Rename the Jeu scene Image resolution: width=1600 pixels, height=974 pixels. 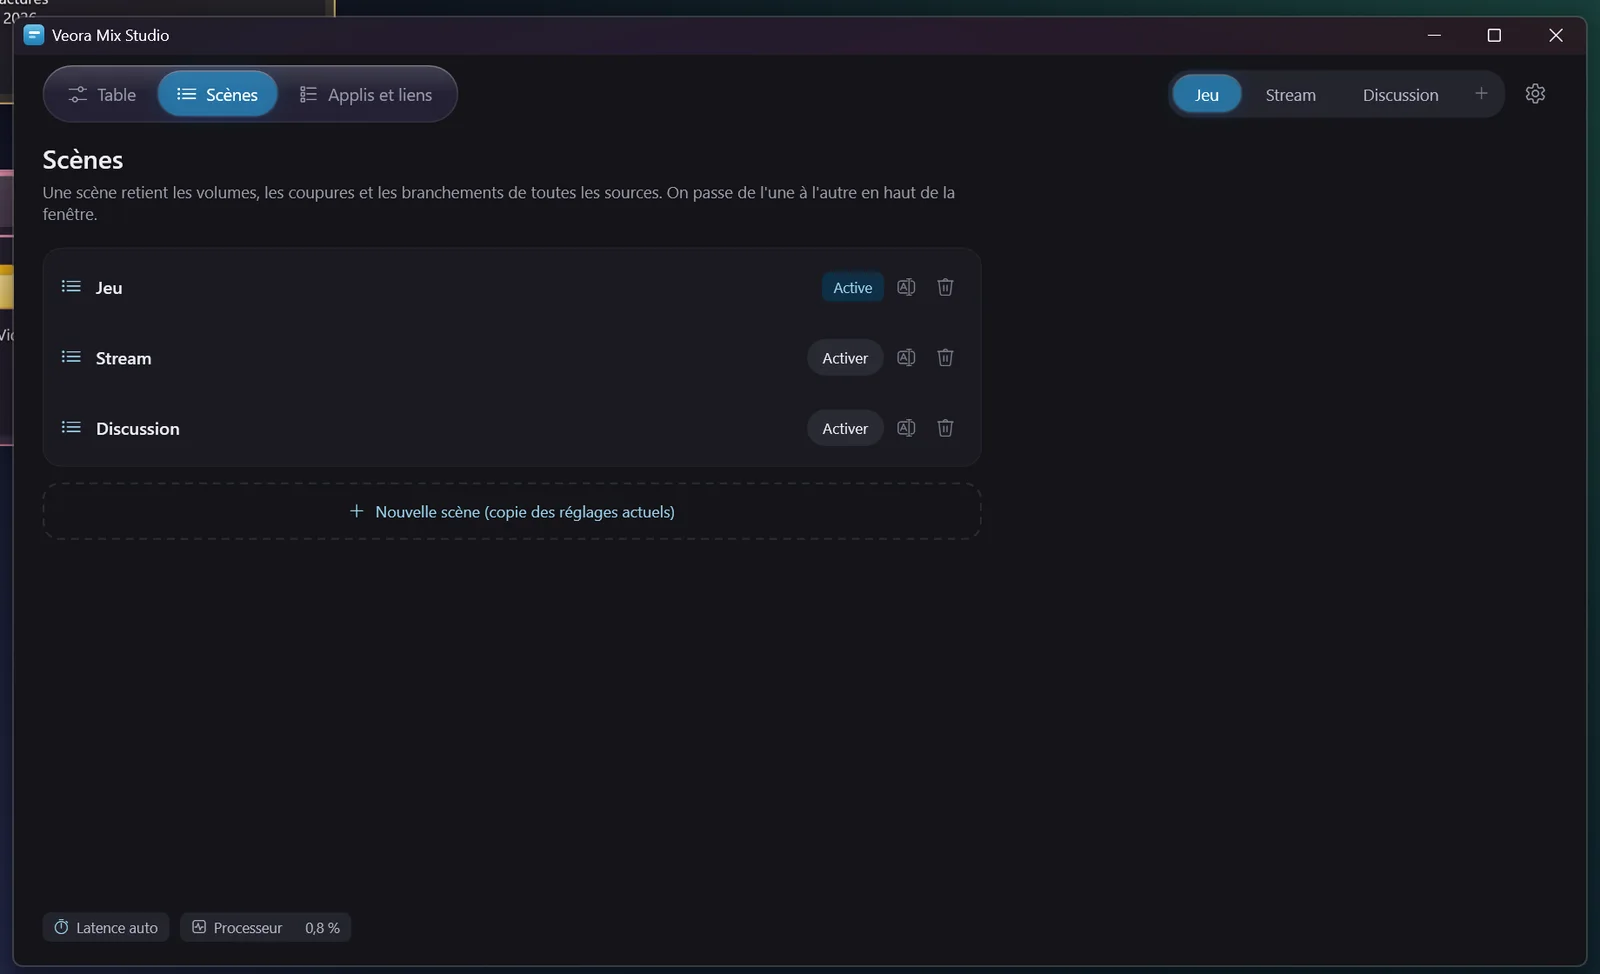(x=906, y=287)
